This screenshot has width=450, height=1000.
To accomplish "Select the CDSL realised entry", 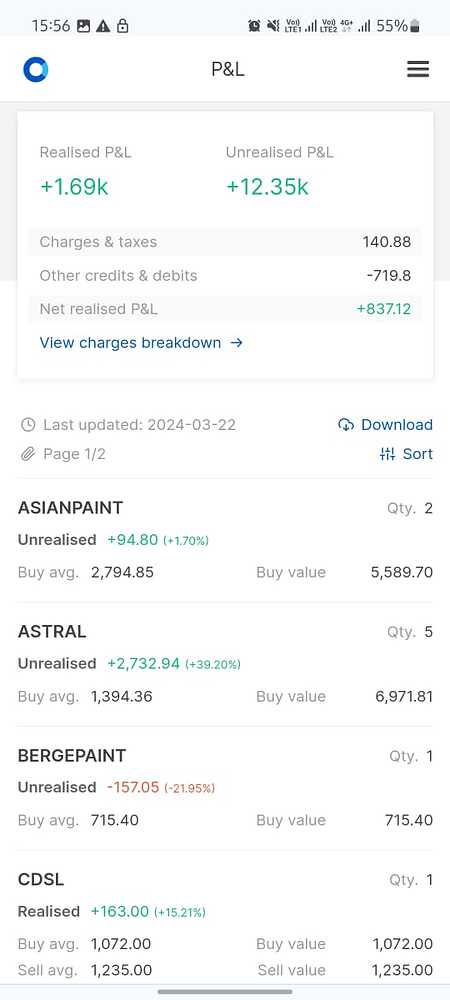I will pyautogui.click(x=225, y=925).
